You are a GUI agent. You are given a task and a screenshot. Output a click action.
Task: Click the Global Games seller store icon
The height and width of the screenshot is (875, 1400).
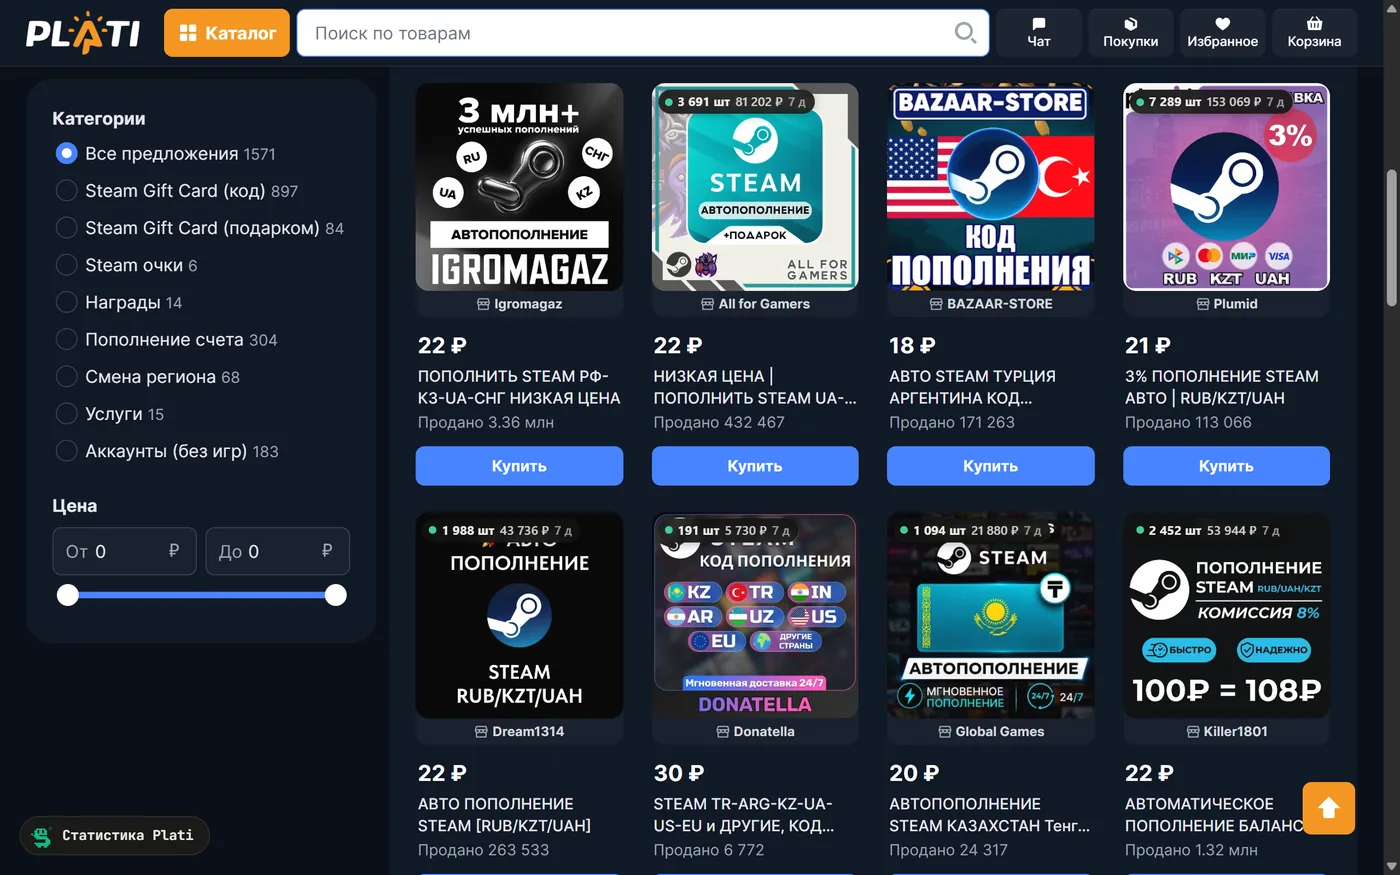[944, 732]
